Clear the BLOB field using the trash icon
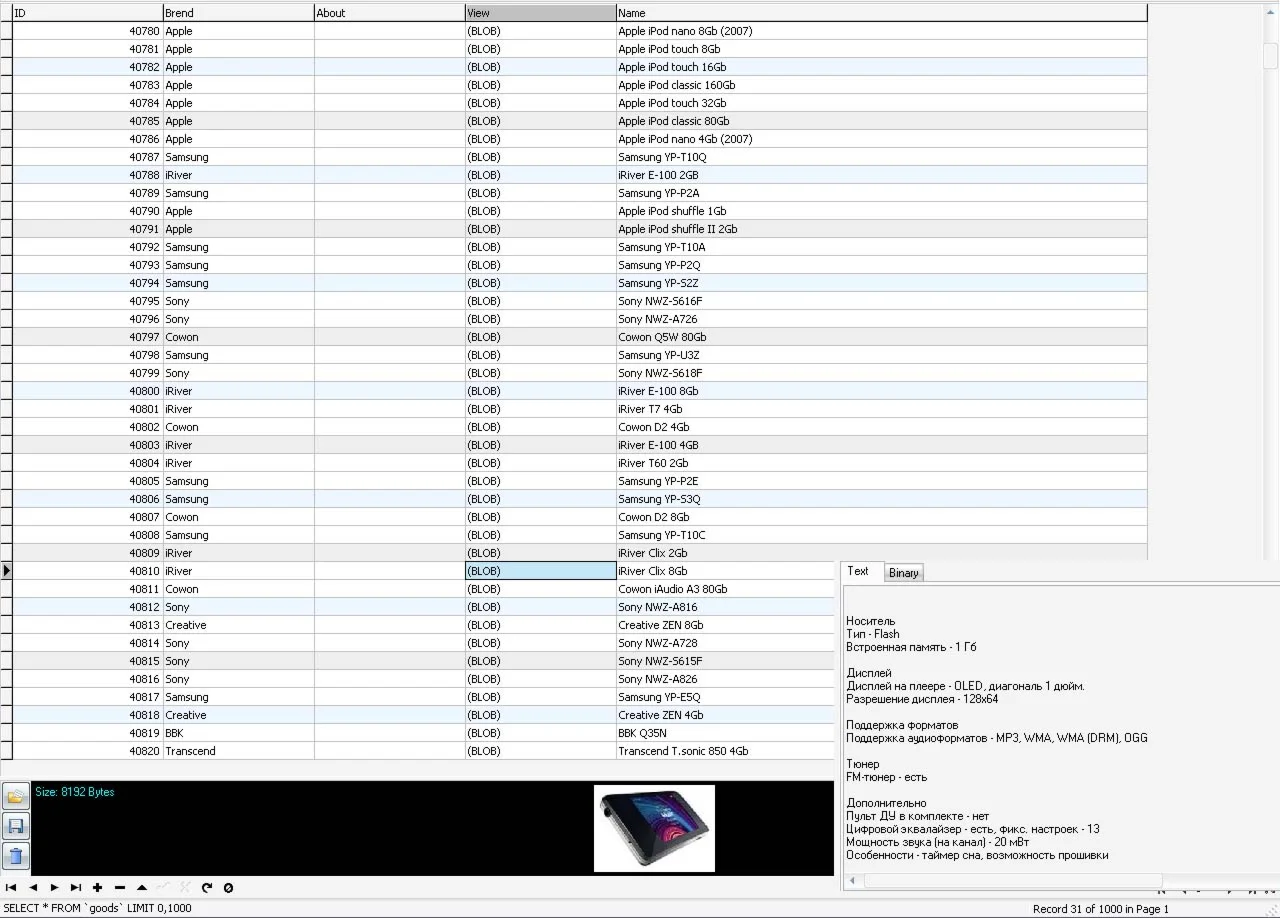 (16, 856)
